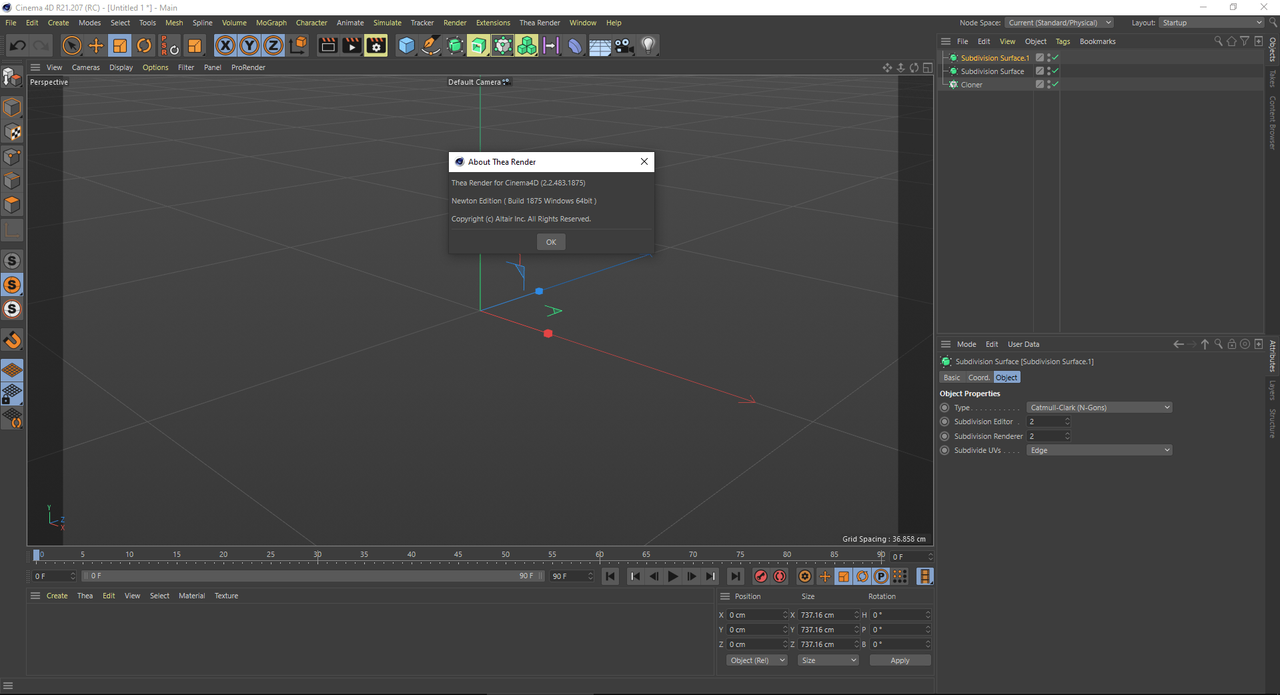Click the Position X input field
The image size is (1280, 695).
pyautogui.click(x=755, y=614)
